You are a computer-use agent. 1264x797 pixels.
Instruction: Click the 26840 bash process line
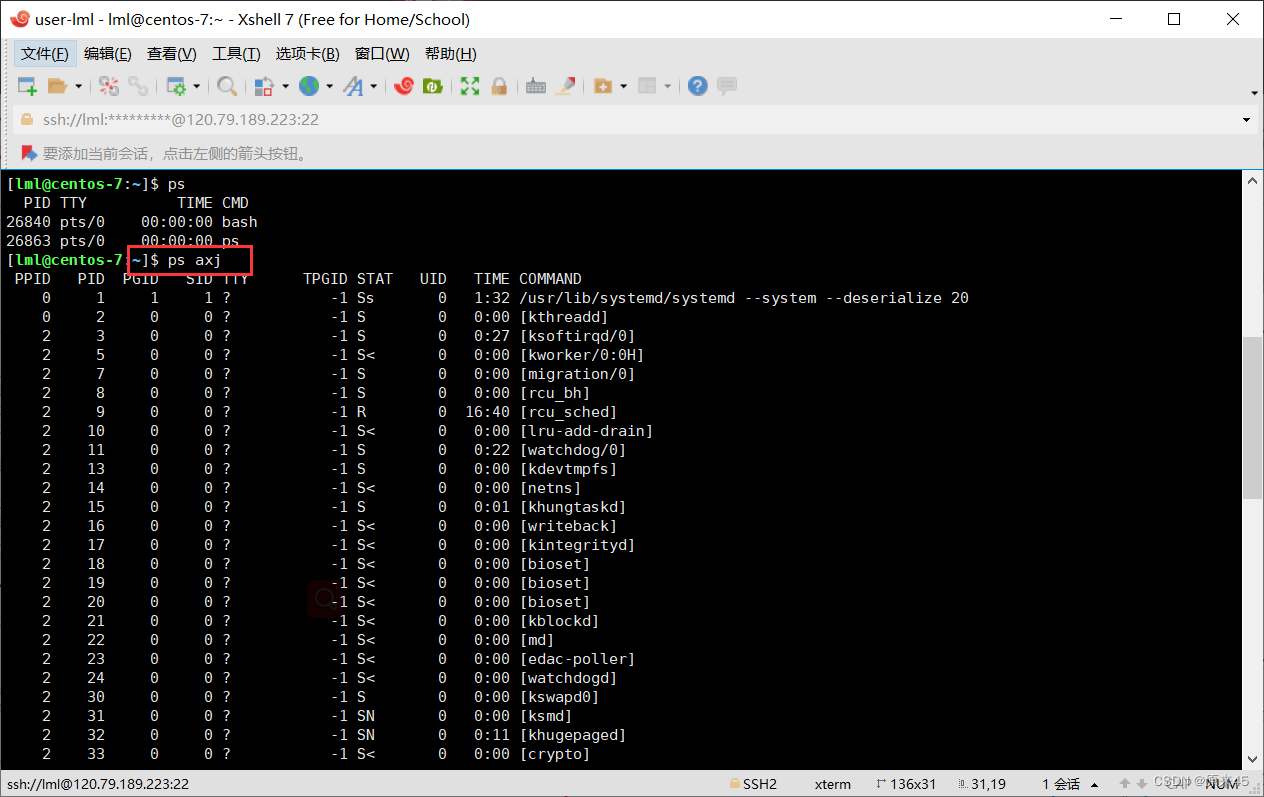click(132, 222)
